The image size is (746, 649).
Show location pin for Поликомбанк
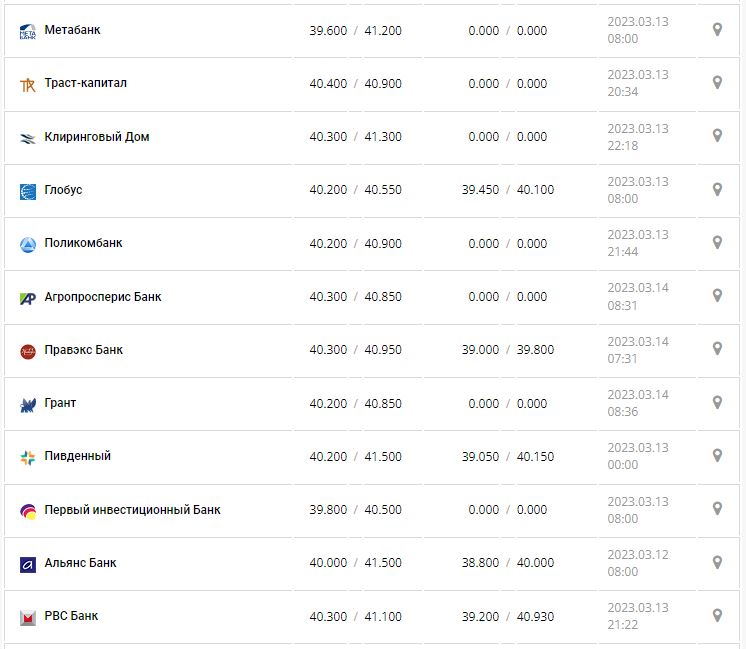coord(717,242)
